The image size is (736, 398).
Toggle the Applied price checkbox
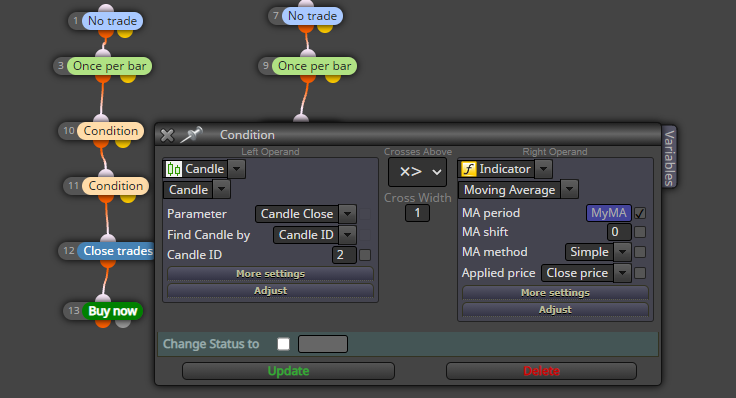coord(640,273)
